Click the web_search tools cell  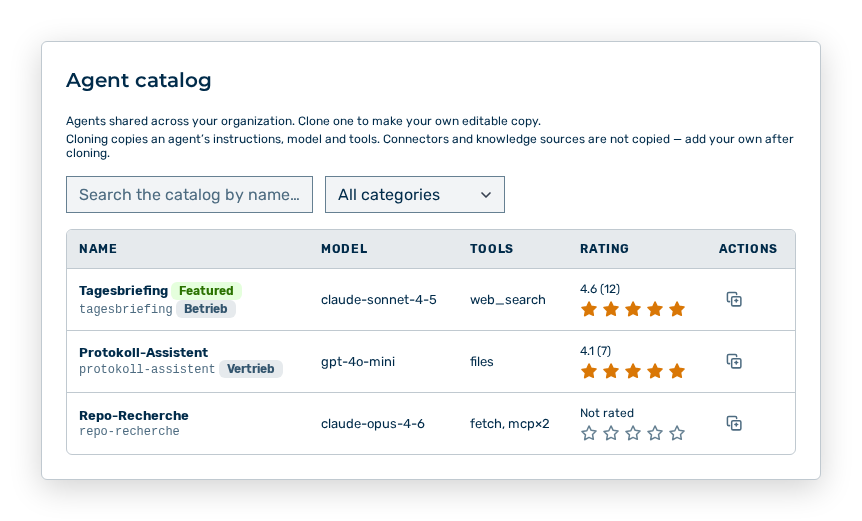[507, 300]
